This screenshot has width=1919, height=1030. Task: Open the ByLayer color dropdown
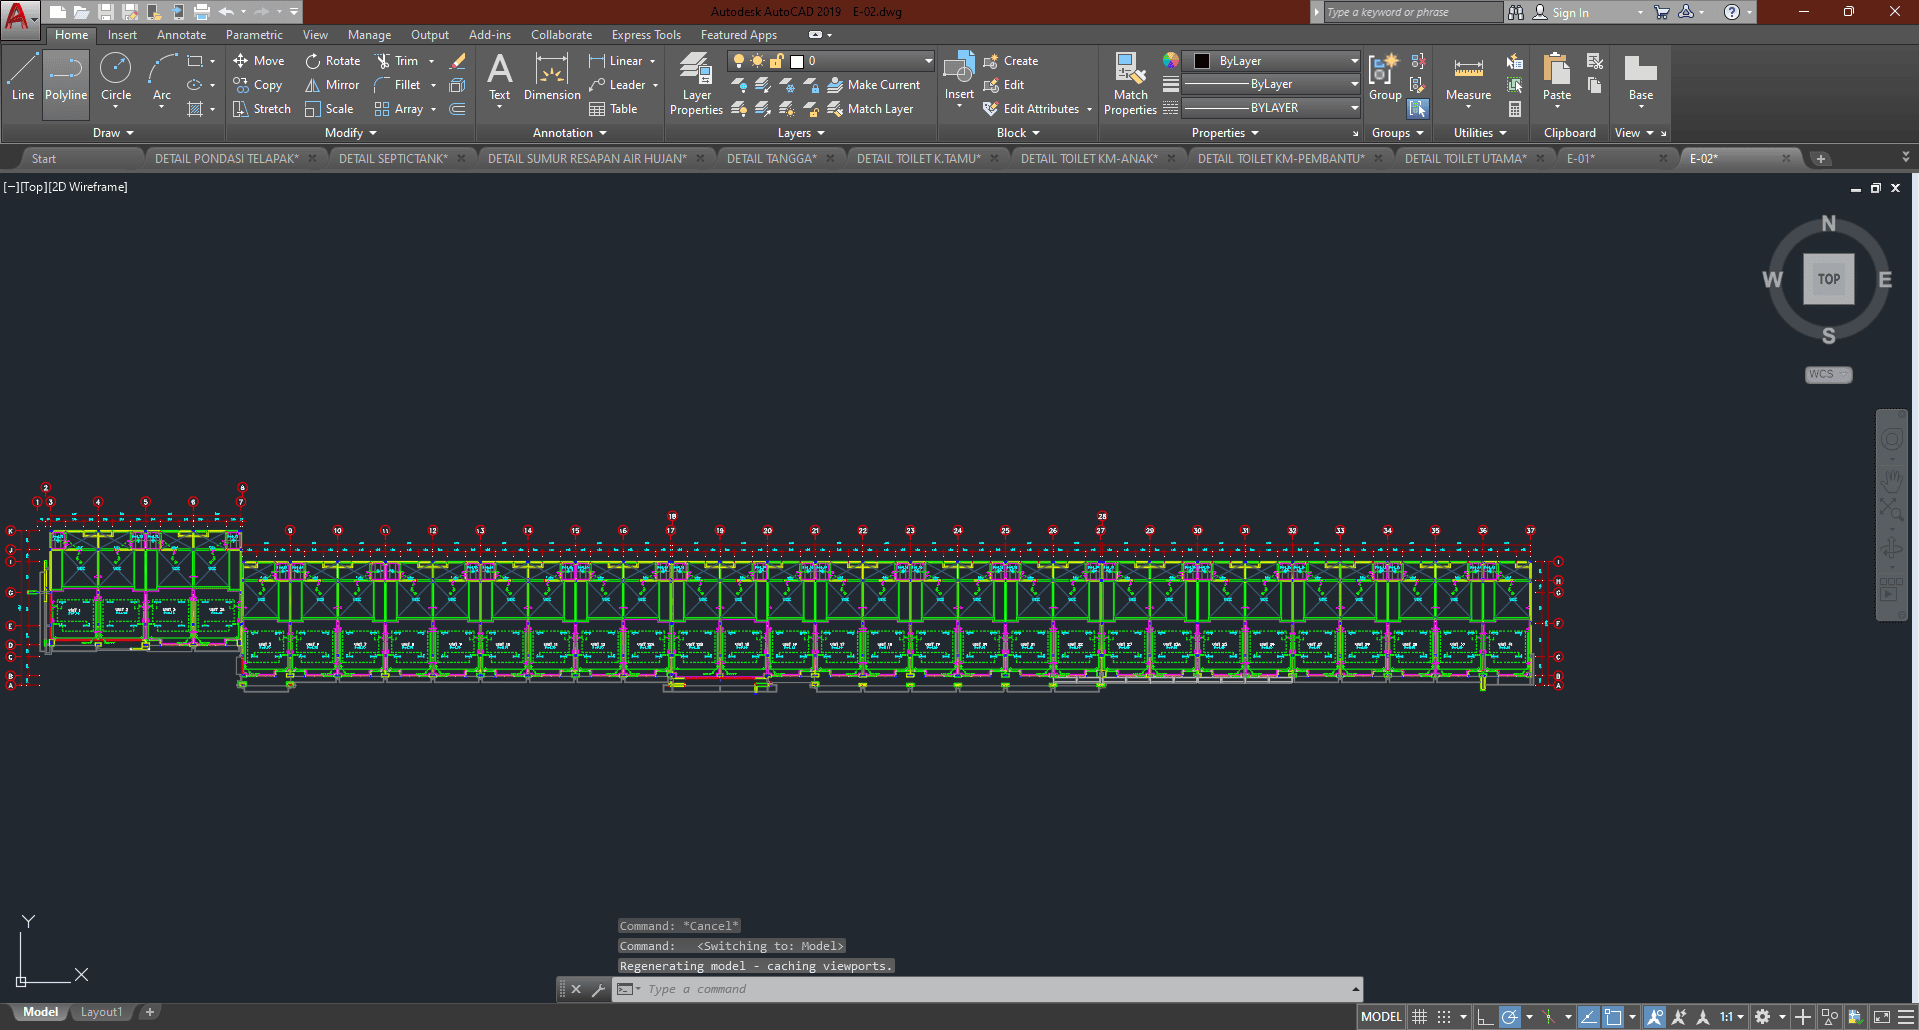[x=1354, y=61]
